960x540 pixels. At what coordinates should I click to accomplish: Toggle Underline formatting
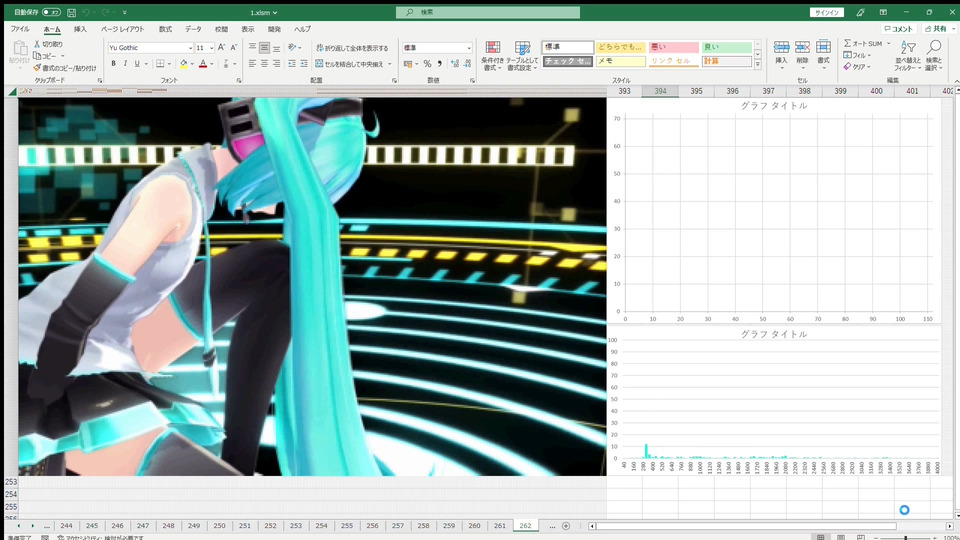click(137, 64)
